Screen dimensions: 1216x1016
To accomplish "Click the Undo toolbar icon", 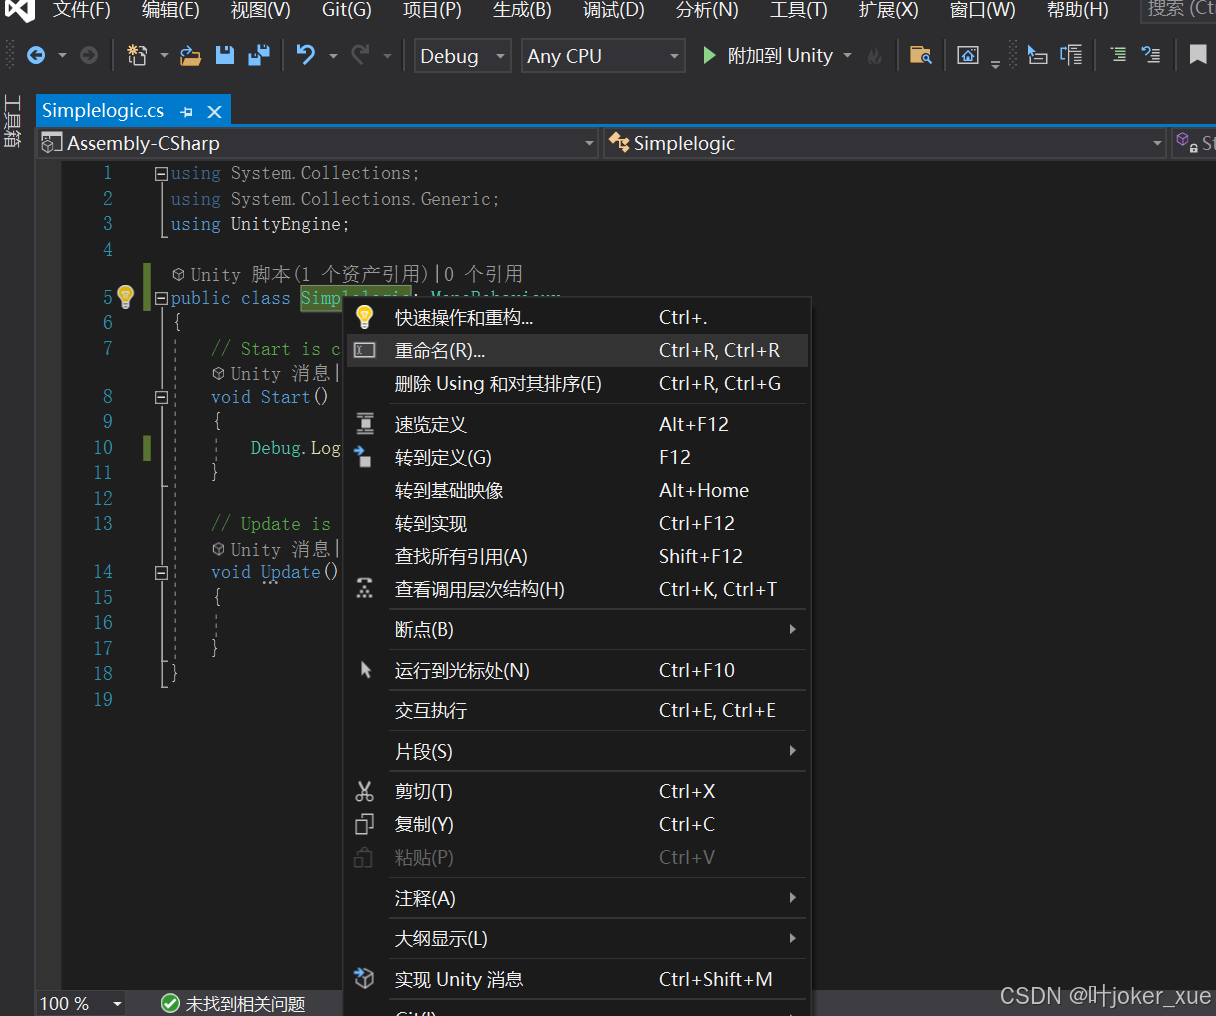I will [304, 55].
